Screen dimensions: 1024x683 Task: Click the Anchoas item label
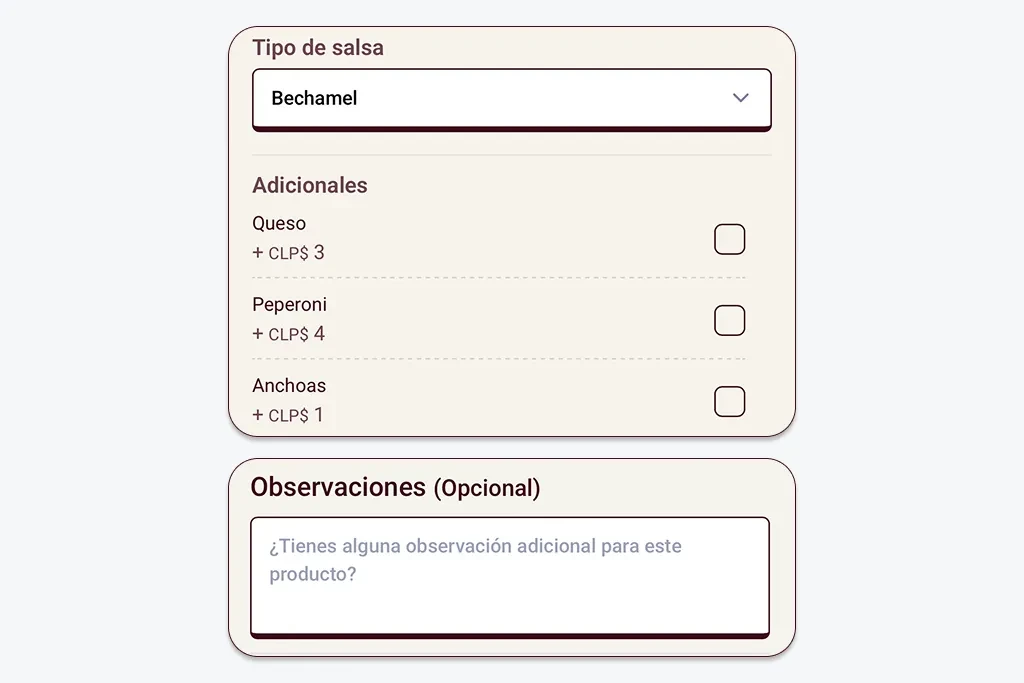click(x=289, y=385)
